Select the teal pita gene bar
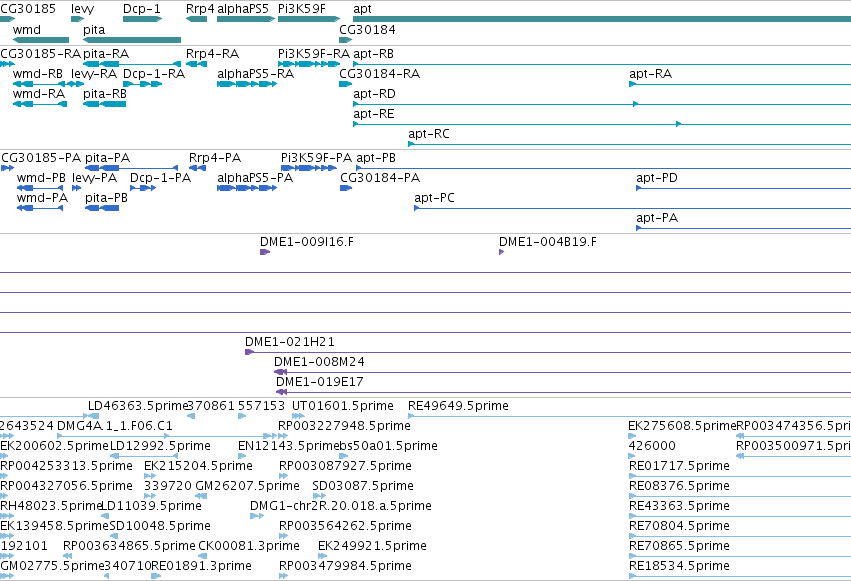 point(132,40)
